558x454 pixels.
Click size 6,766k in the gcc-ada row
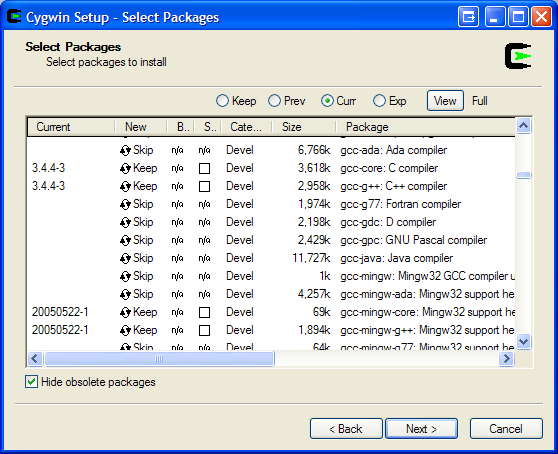pos(314,150)
